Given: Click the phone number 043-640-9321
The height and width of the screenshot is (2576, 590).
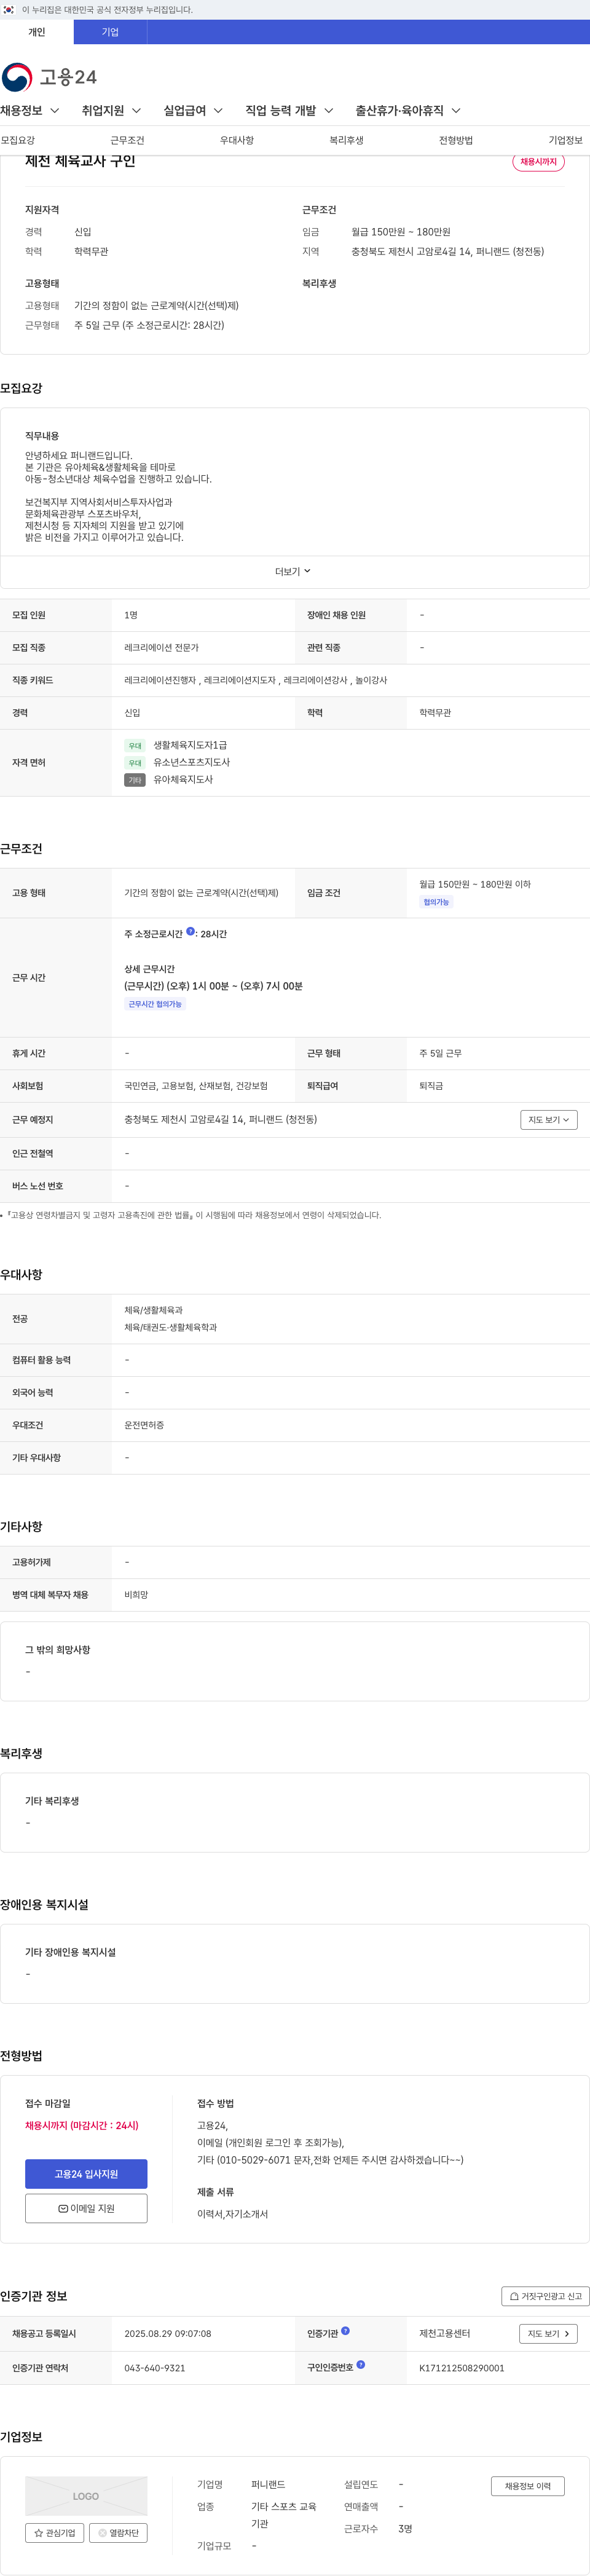Looking at the screenshot, I should (x=155, y=2367).
